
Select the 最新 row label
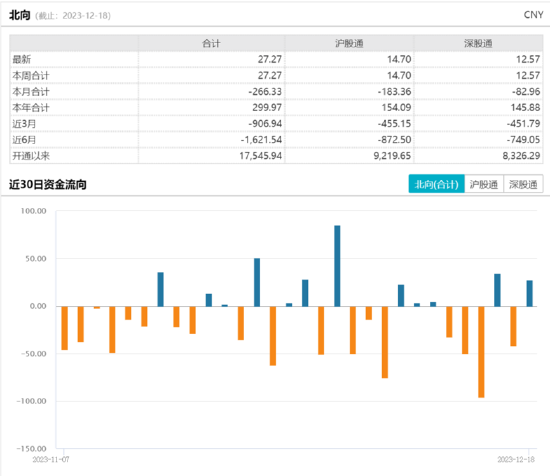click(x=22, y=59)
